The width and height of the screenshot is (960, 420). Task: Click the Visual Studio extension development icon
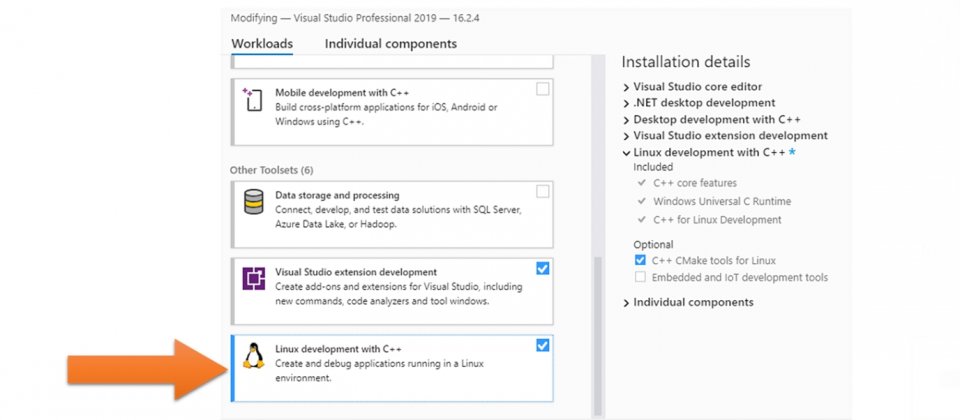pos(253,279)
